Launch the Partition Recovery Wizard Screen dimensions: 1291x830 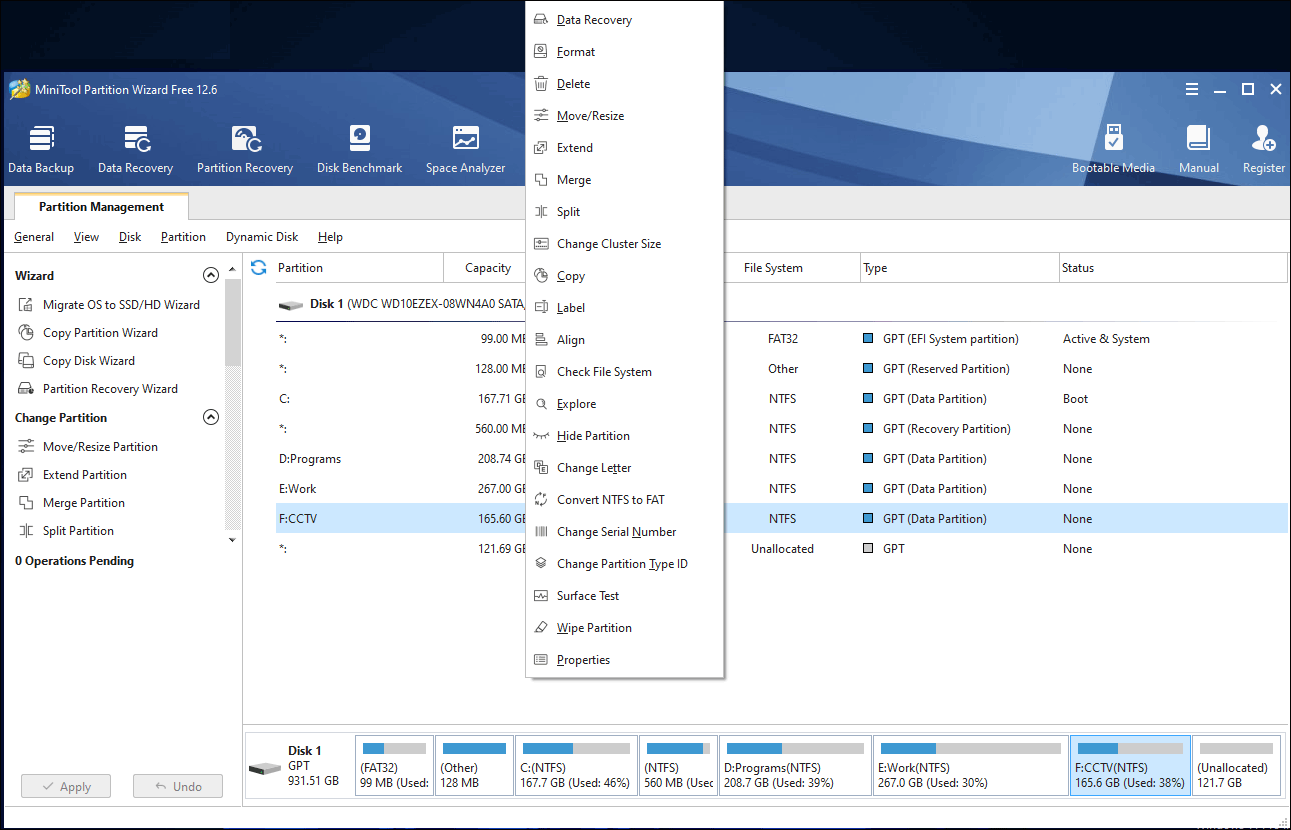pos(98,389)
